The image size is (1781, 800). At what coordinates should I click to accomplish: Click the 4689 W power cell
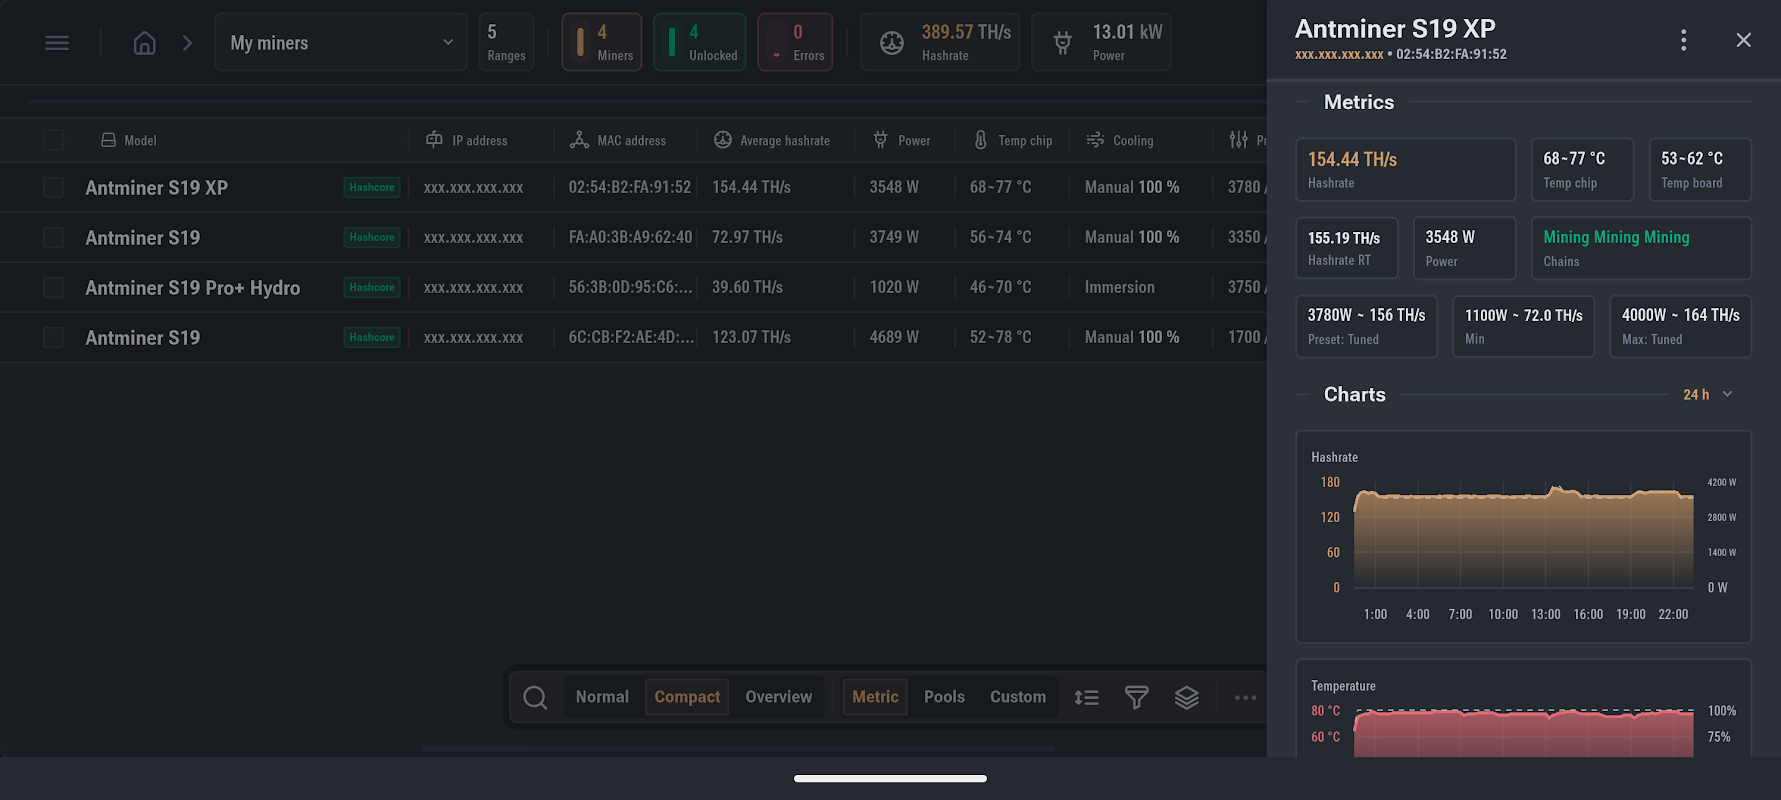894,338
